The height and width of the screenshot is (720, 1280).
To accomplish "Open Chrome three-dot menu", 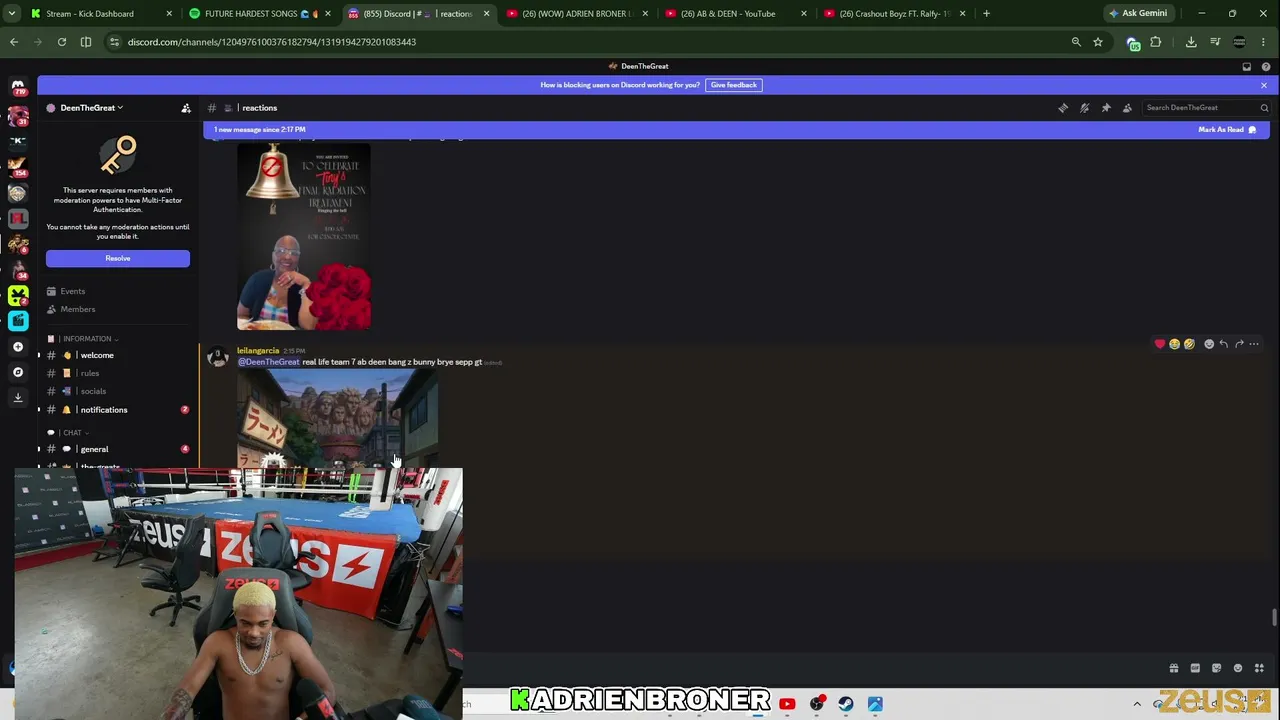I will coord(1265,42).
